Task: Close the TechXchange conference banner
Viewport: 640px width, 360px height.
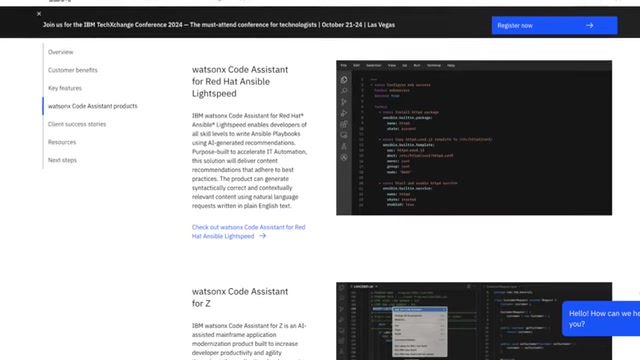Action: [x=39, y=14]
